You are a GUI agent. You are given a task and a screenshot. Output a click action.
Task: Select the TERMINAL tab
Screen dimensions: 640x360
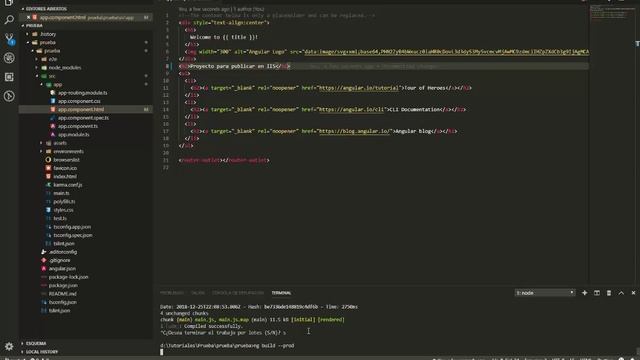pos(282,293)
